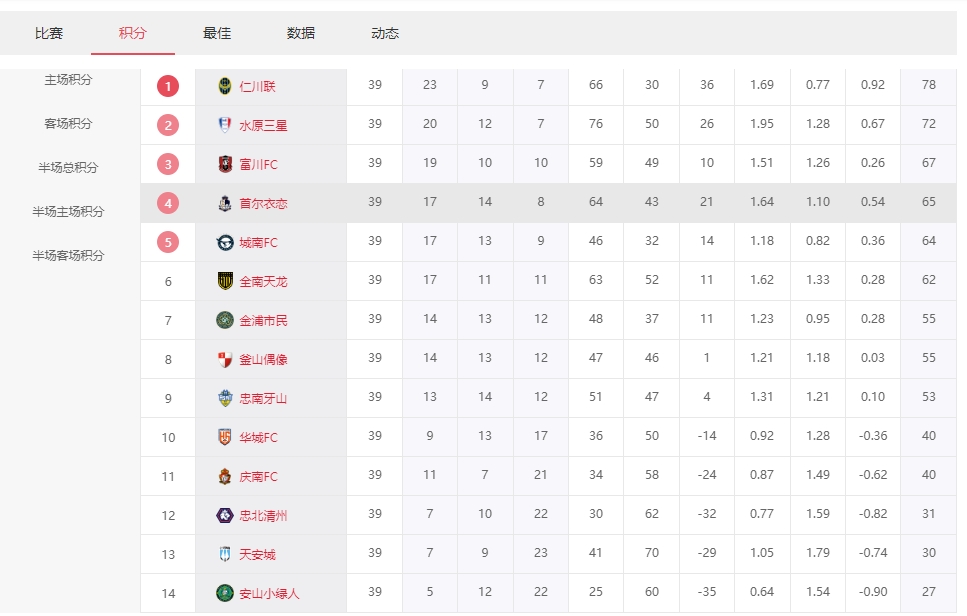
Task: Open the 数据 tab
Action: [x=301, y=33]
